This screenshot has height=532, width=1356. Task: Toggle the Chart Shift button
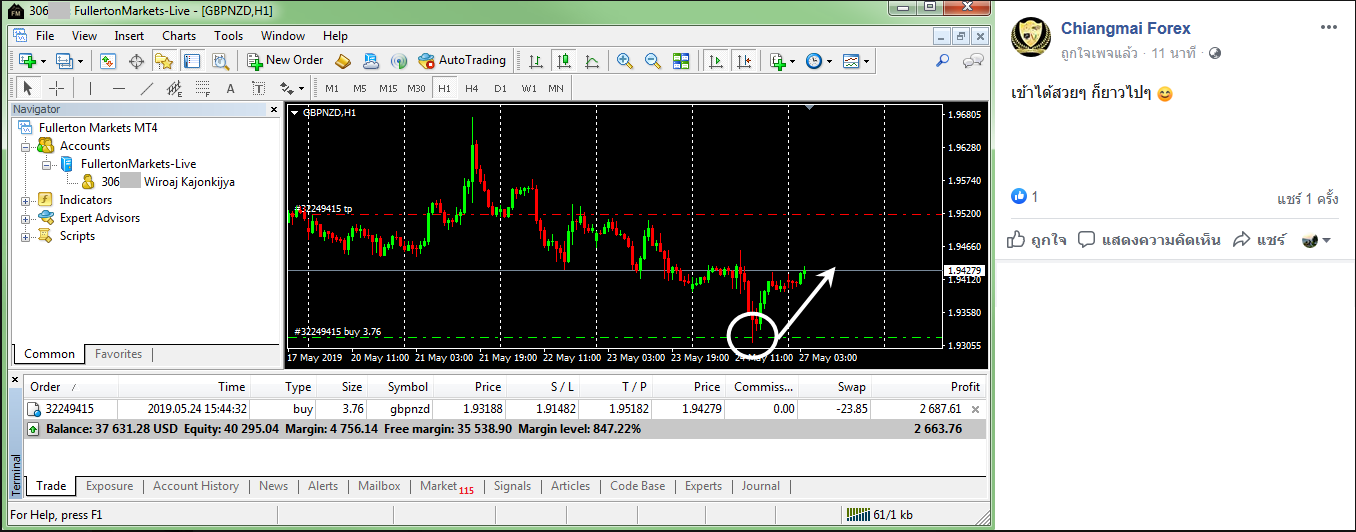click(x=743, y=61)
